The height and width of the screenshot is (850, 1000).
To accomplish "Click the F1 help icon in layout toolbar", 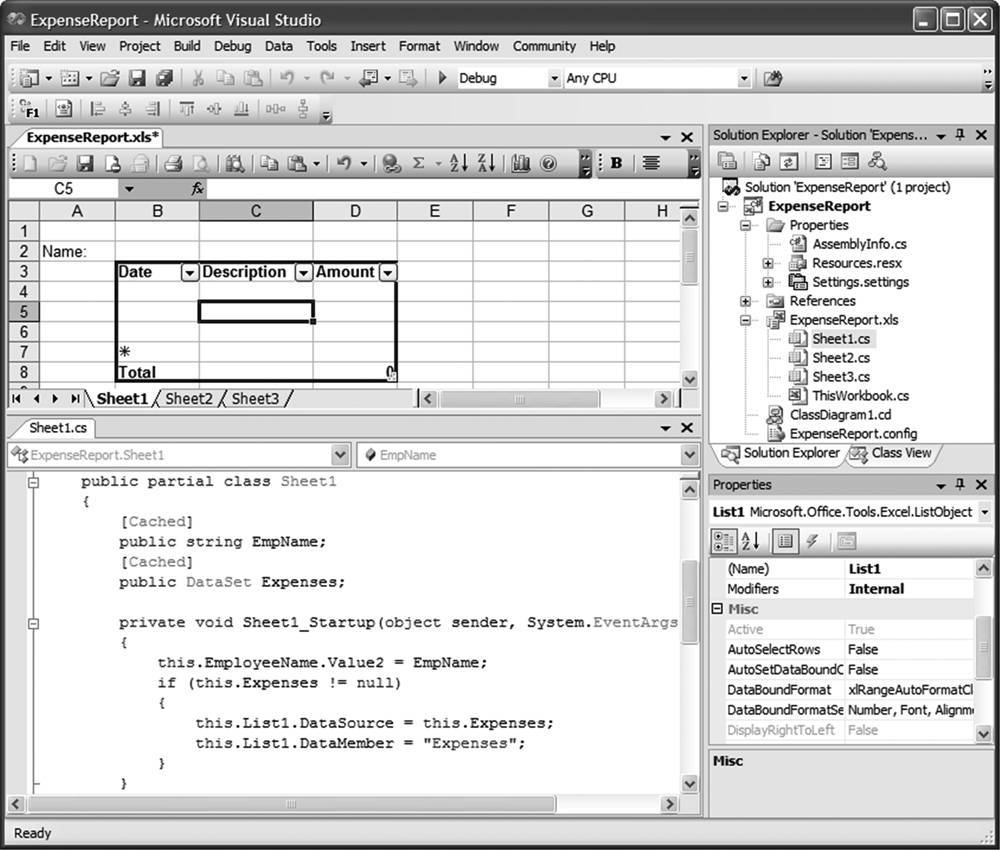I will [29, 108].
